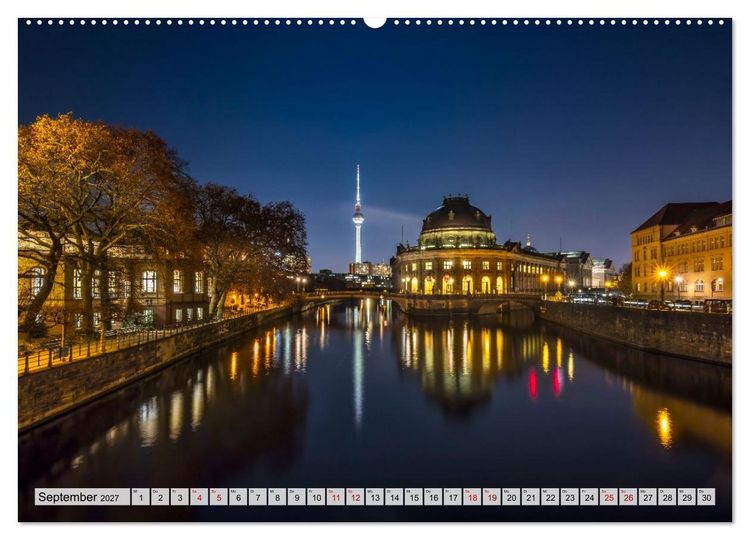Select red Sunday date 5
The width and height of the screenshot is (750, 540).
[219, 496]
